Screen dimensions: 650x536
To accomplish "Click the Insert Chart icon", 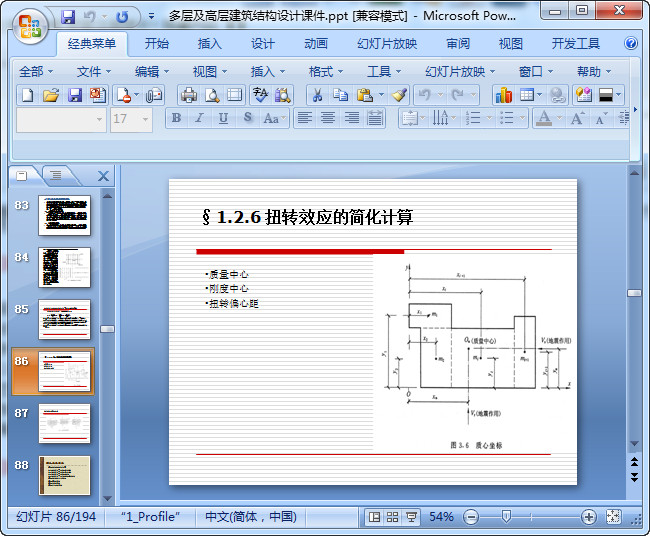I will point(504,95).
